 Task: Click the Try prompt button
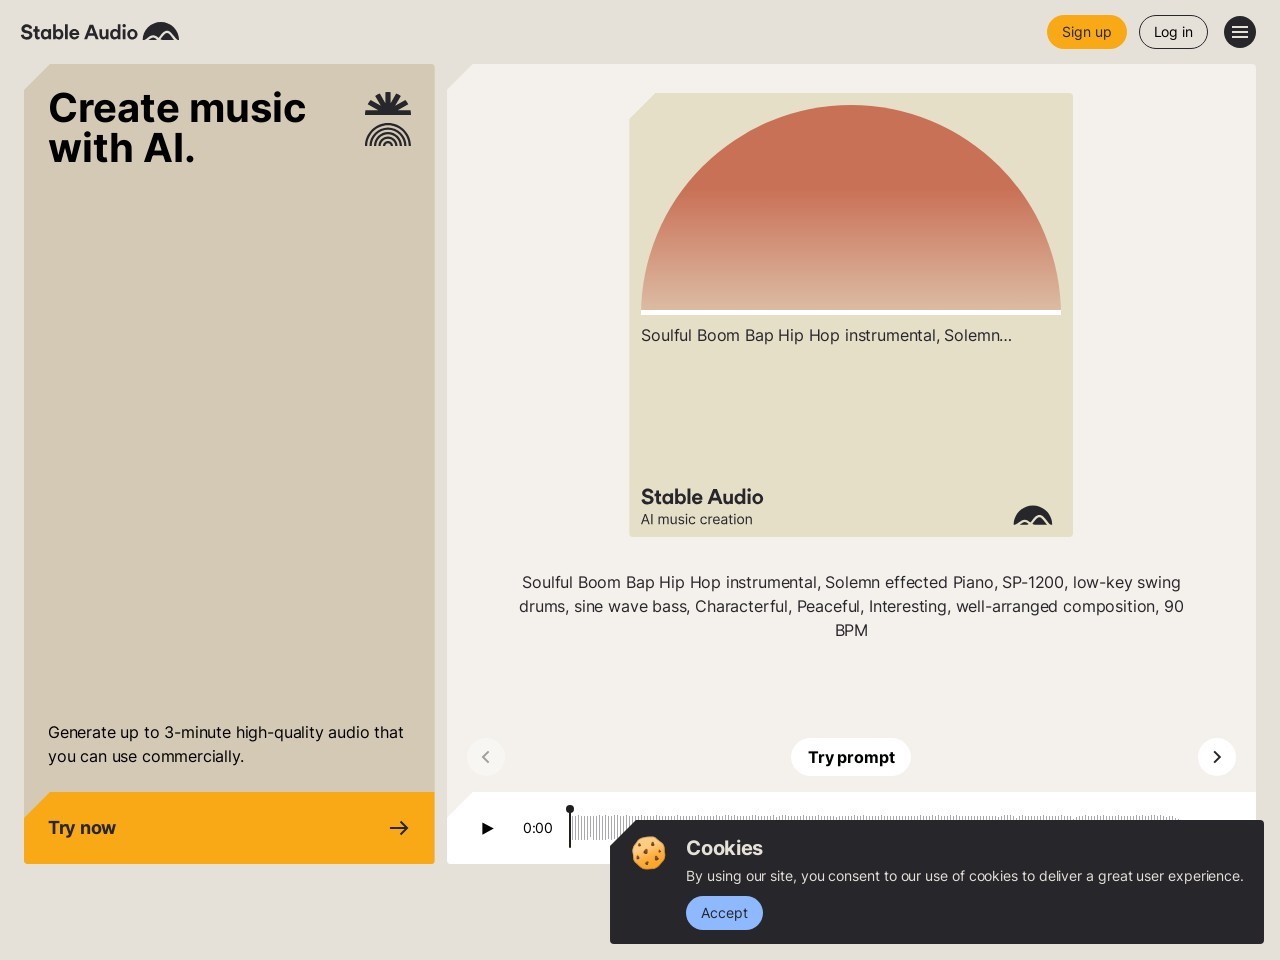851,757
